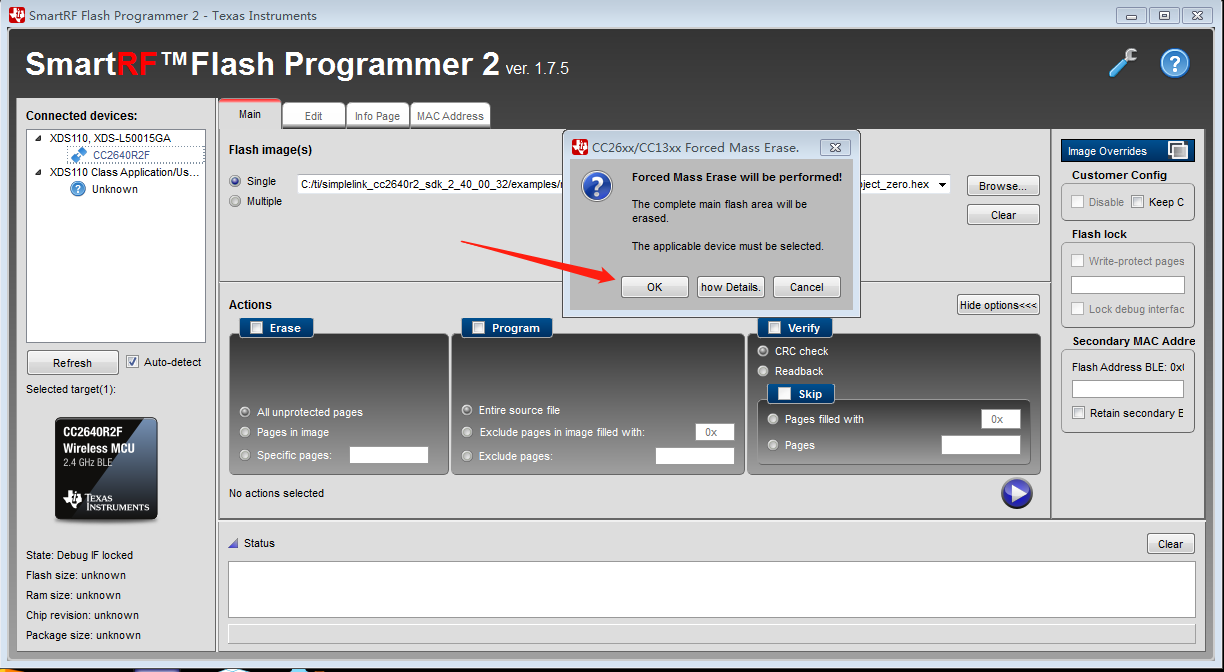Enable the Skip checkbox

[784, 394]
